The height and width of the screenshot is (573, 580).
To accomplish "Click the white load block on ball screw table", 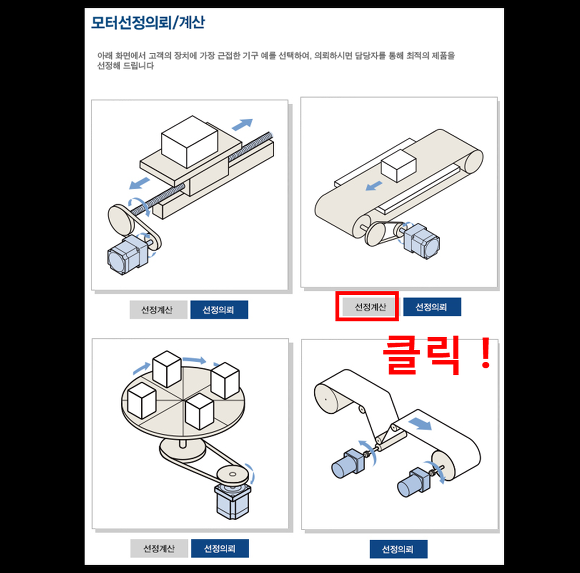I will click(x=189, y=141).
